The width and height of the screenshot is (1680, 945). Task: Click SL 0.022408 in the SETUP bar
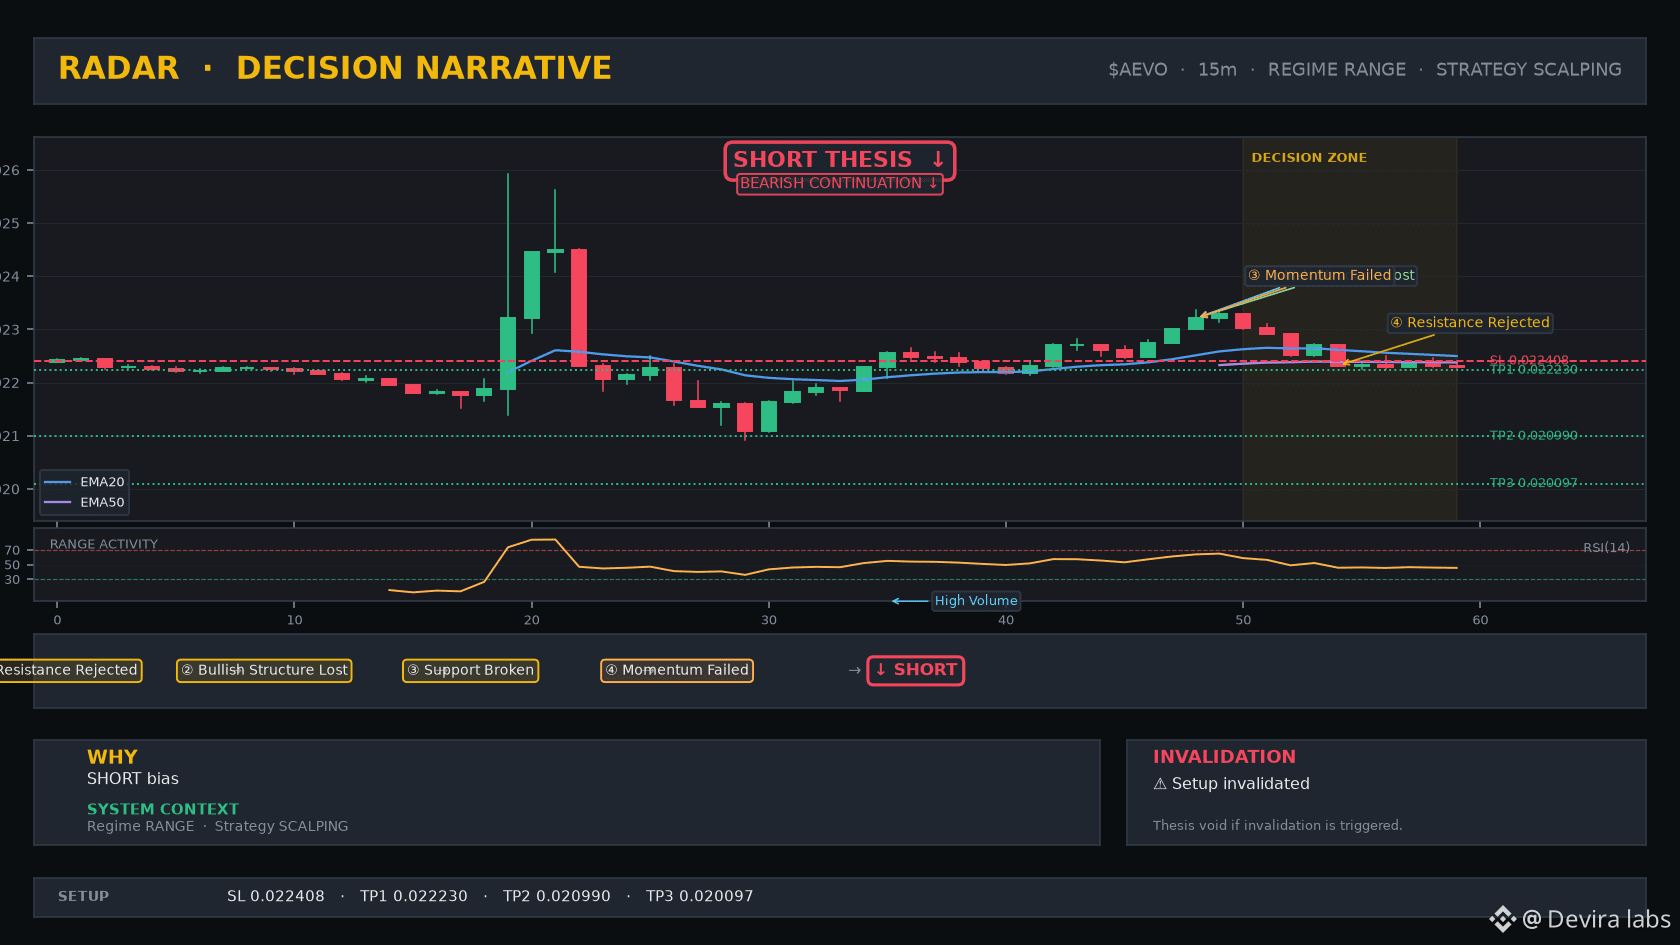pos(276,897)
